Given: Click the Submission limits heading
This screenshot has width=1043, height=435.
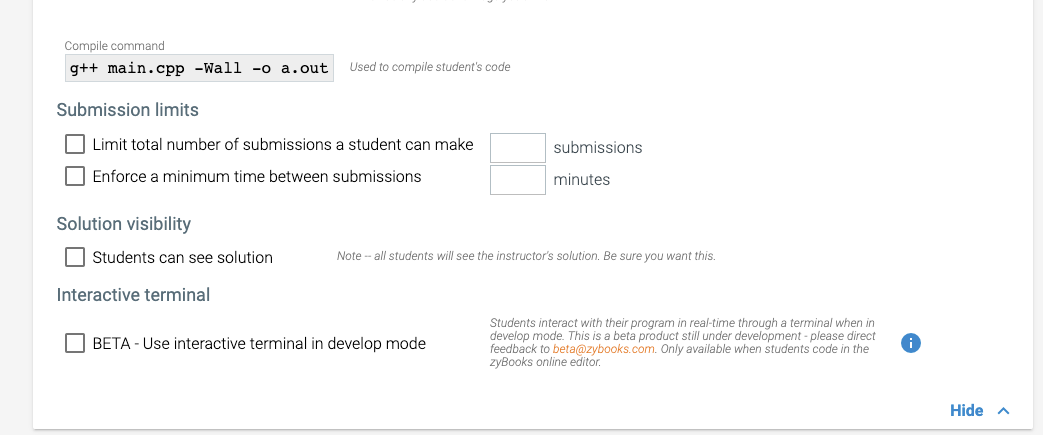Looking at the screenshot, I should point(128,110).
